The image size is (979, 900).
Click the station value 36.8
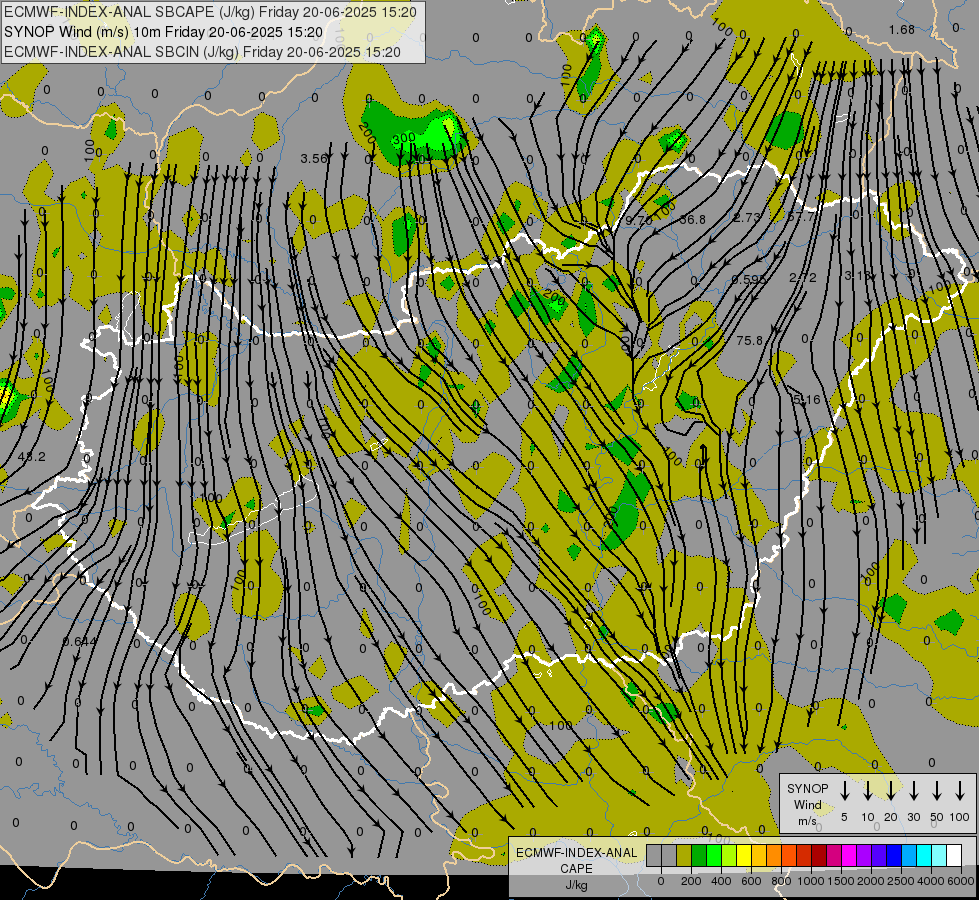coord(692,219)
